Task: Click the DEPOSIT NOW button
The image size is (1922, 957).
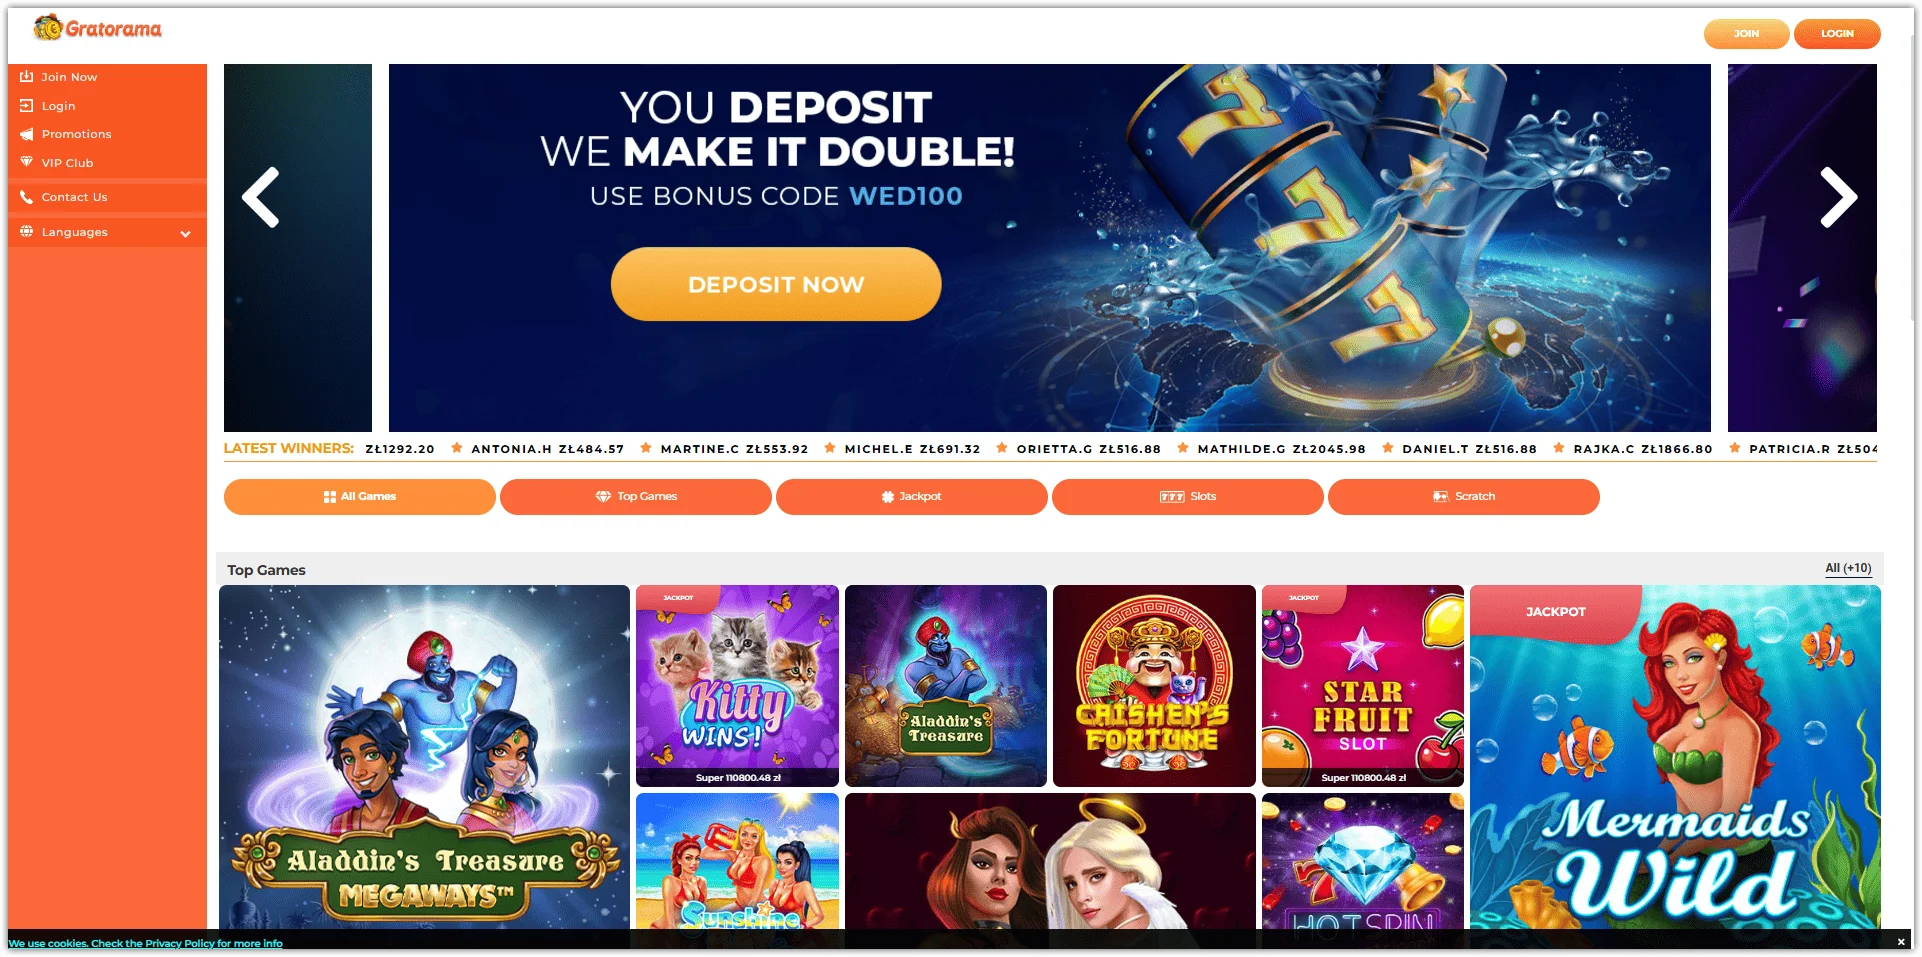Action: [776, 284]
